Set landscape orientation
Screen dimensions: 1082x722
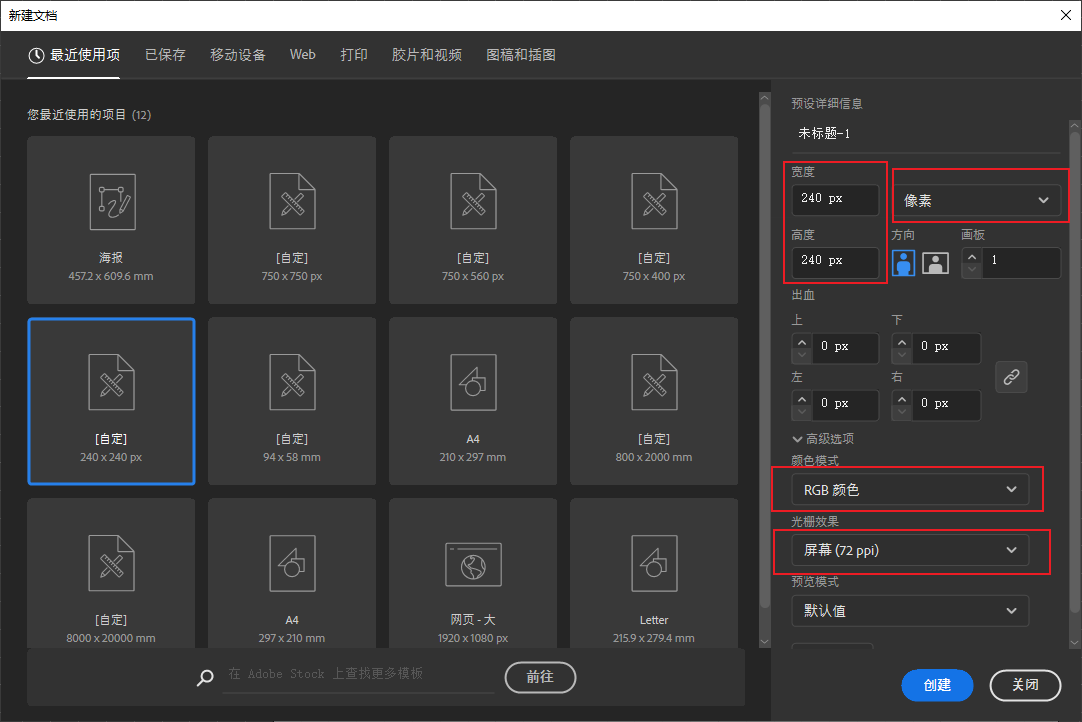(935, 263)
